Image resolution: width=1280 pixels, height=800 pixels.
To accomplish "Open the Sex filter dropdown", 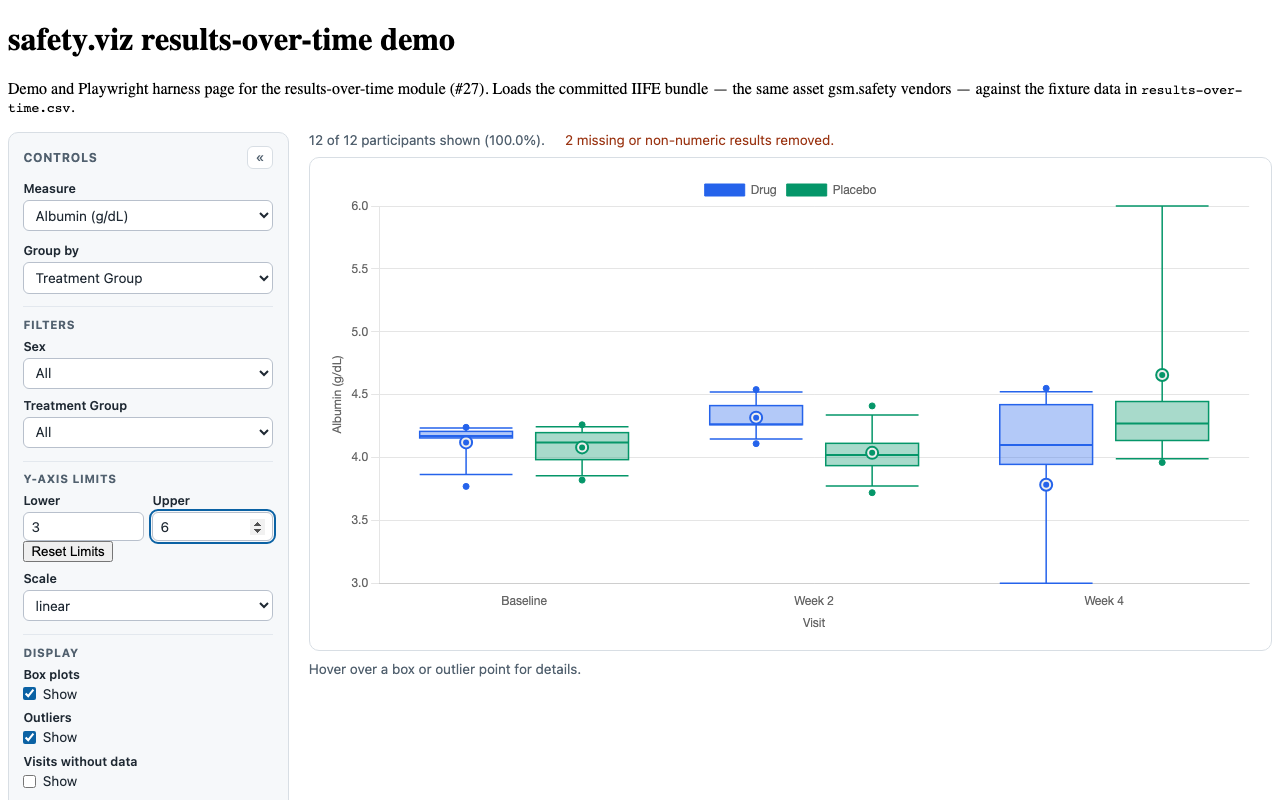I will click(148, 373).
